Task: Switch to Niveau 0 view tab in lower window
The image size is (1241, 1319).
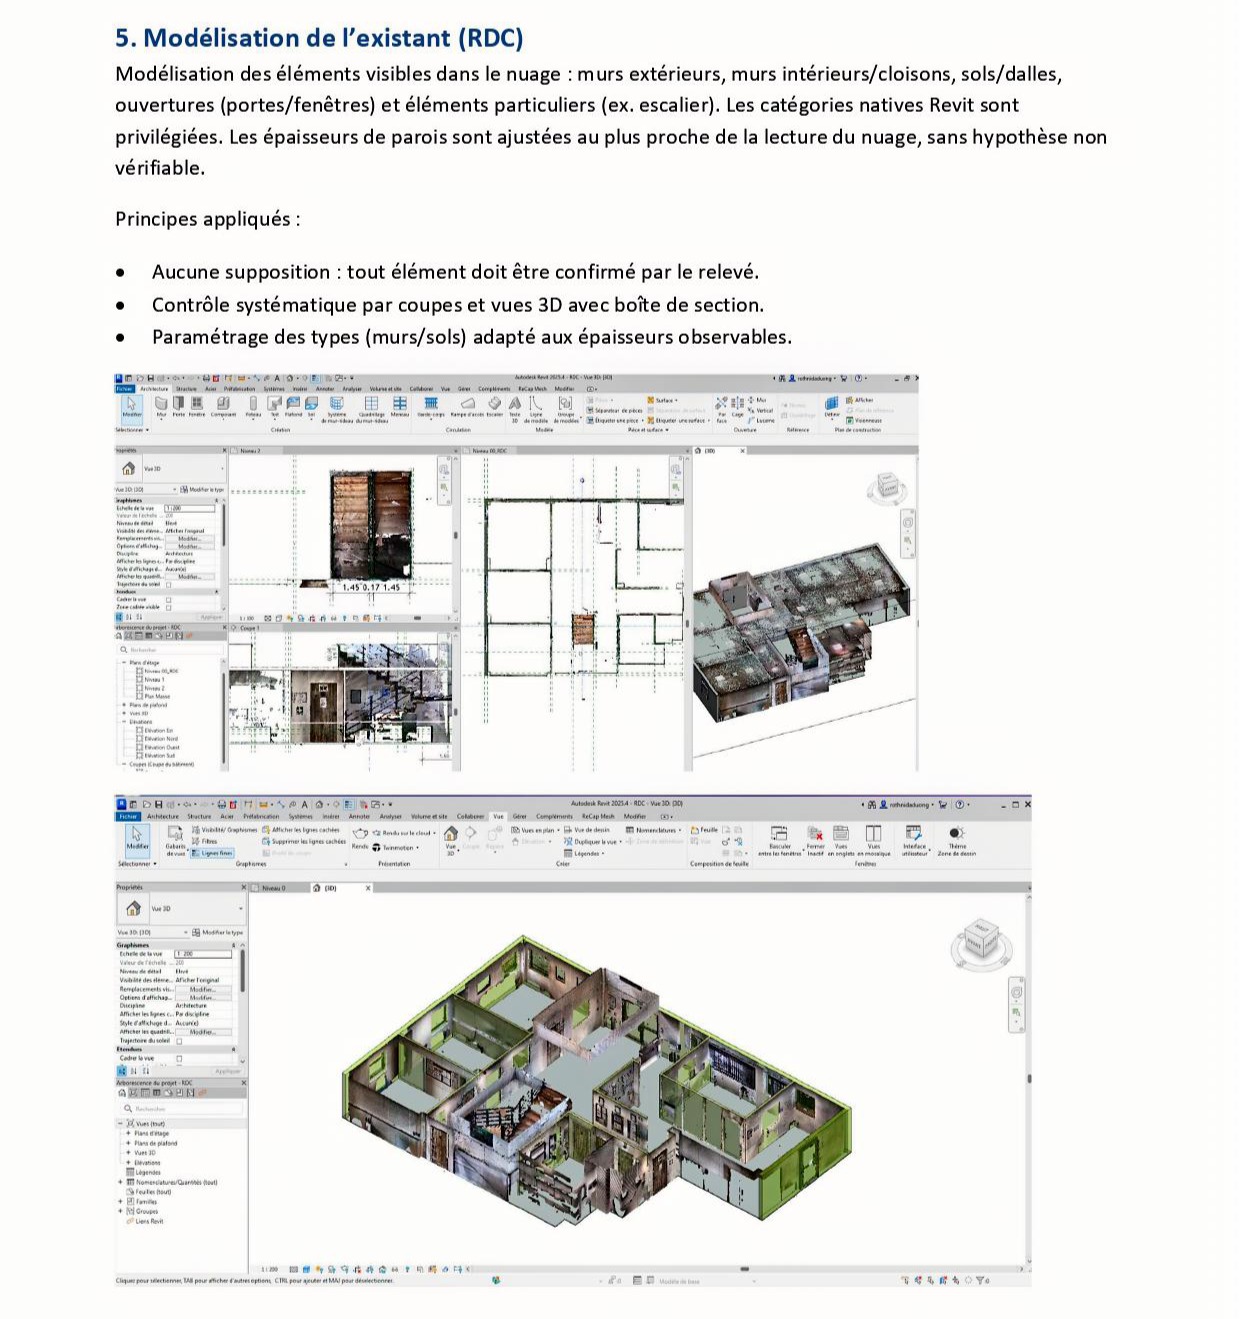Action: coord(274,888)
